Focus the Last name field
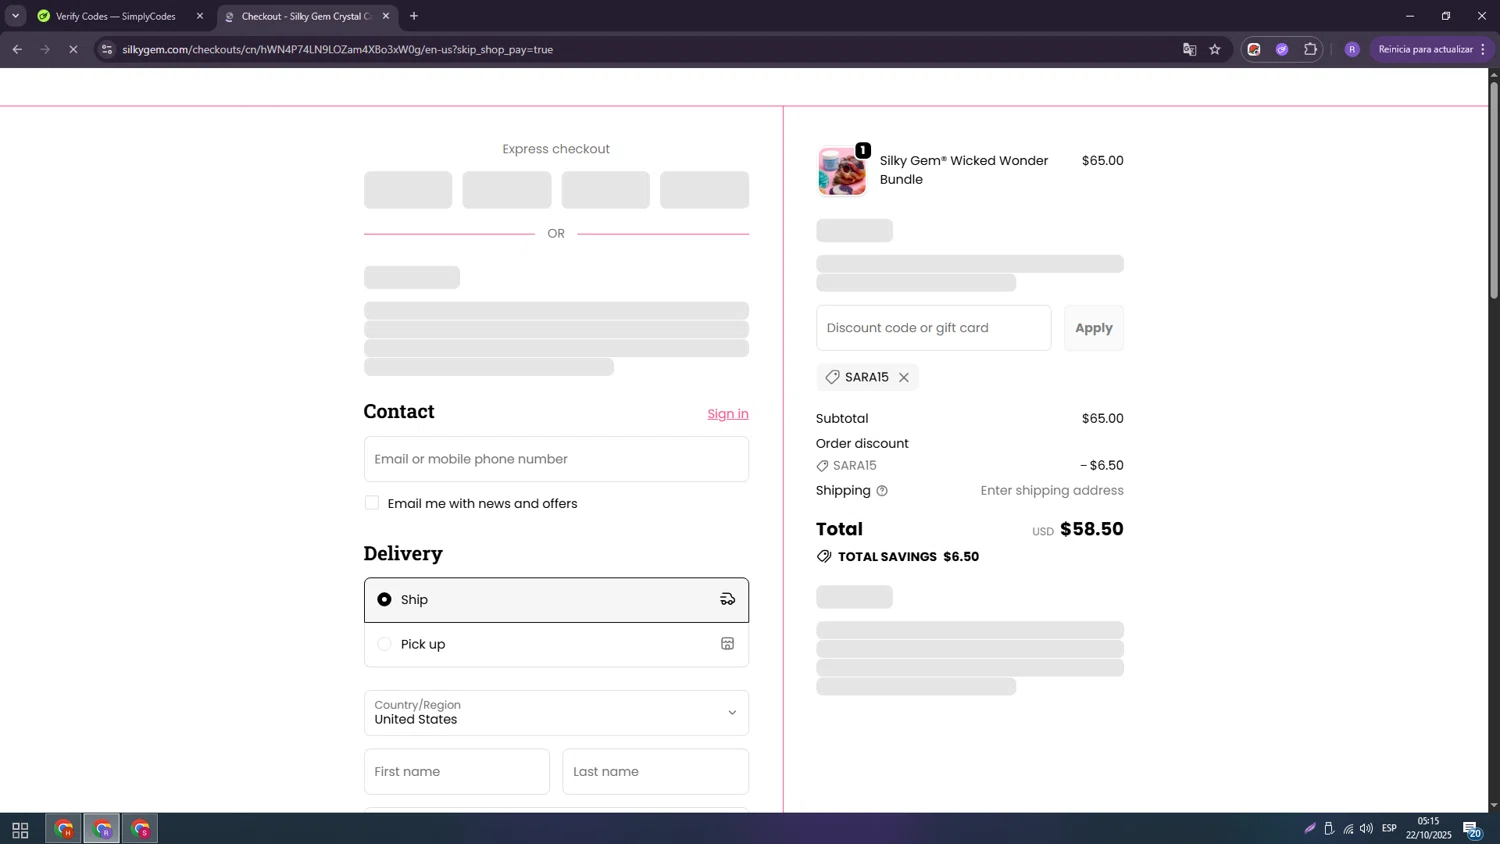Viewport: 1500px width, 844px height. (x=655, y=772)
